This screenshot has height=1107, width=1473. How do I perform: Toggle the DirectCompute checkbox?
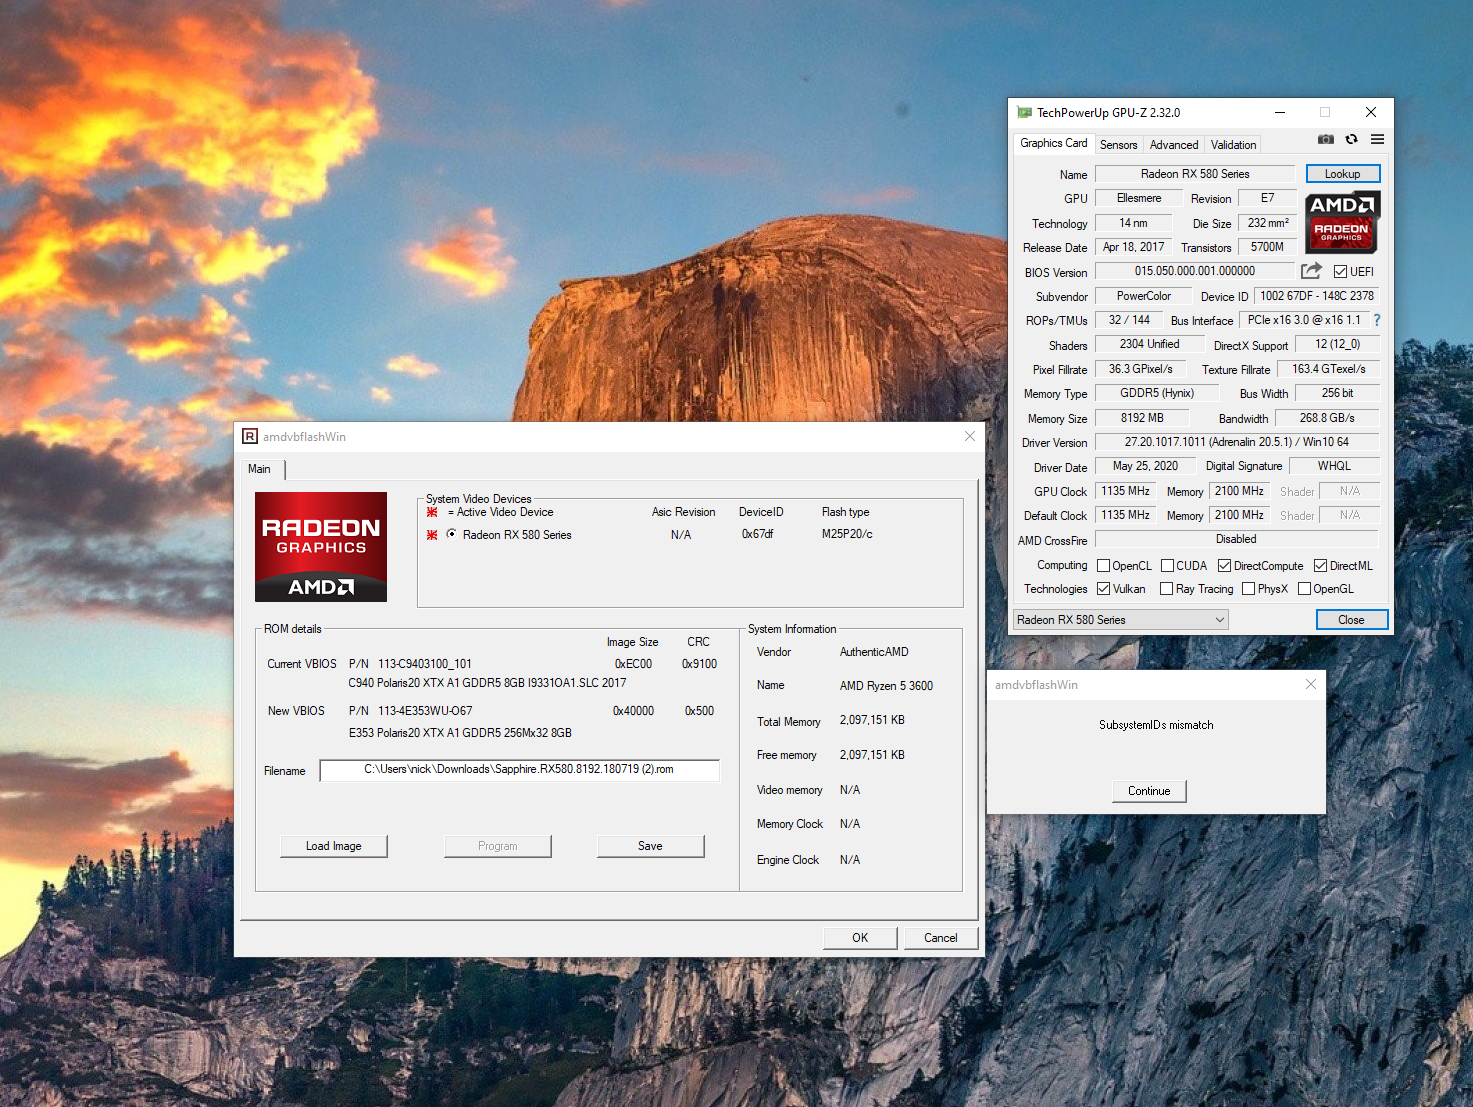[1224, 566]
